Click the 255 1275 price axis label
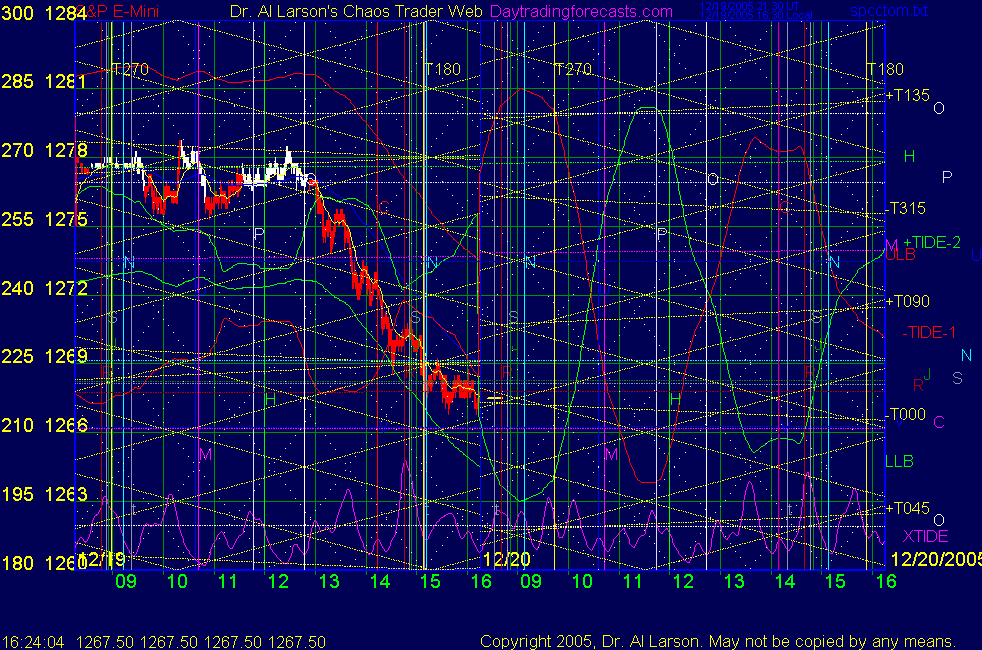Viewport: 982px width, 650px height. click(x=44, y=219)
